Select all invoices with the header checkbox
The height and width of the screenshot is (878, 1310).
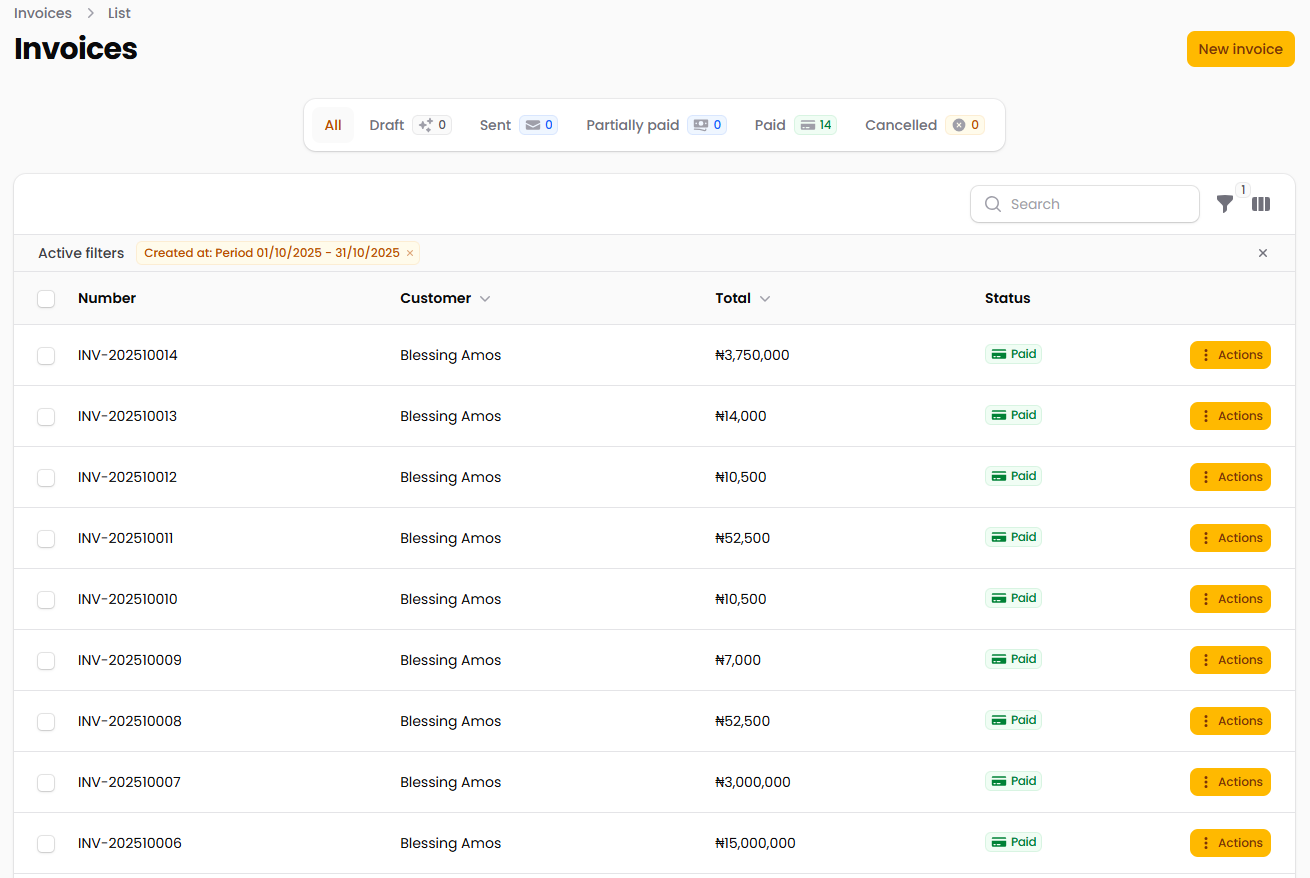[46, 299]
